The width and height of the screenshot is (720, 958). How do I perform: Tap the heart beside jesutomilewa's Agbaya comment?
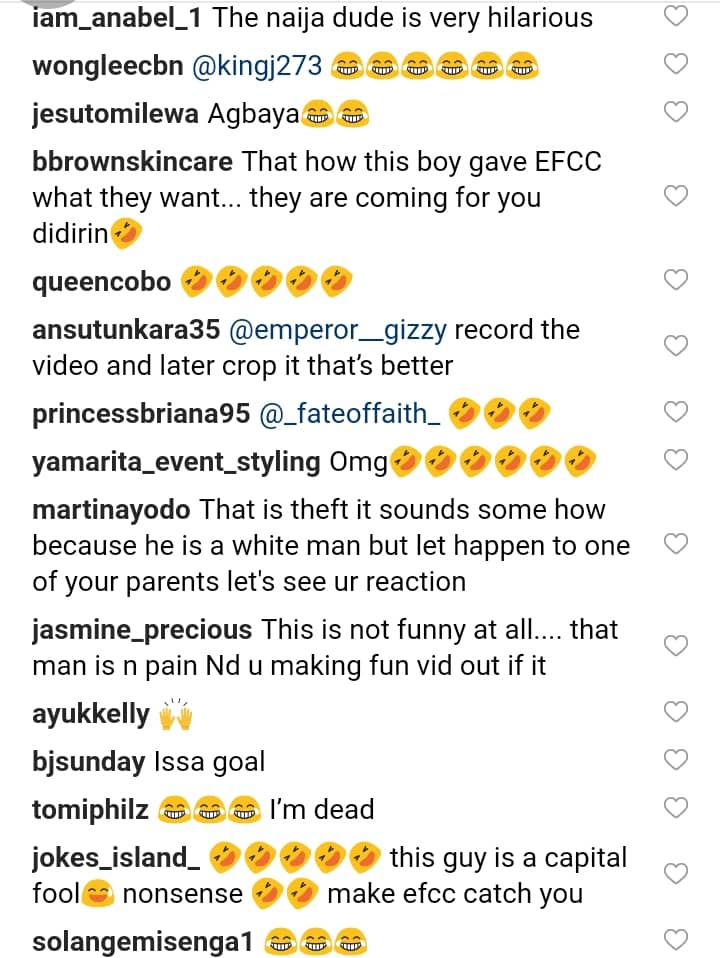pos(677,112)
